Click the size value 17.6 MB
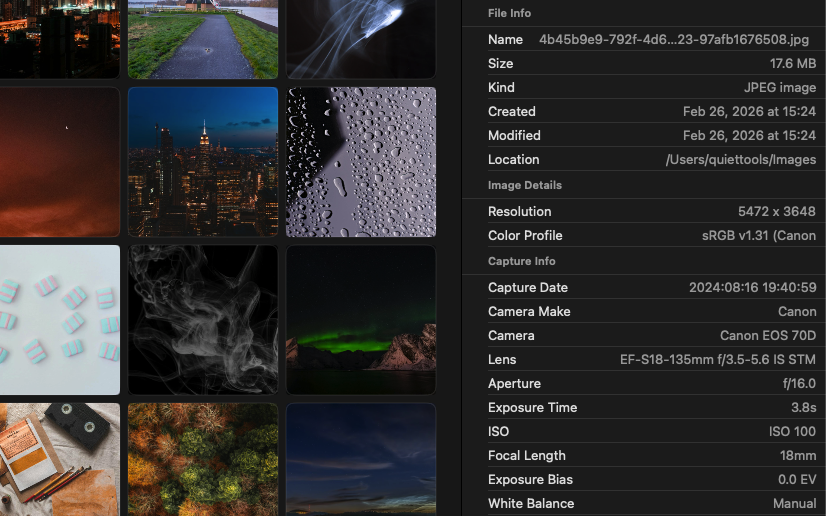Screen dimensions: 826x516 click(x=793, y=64)
